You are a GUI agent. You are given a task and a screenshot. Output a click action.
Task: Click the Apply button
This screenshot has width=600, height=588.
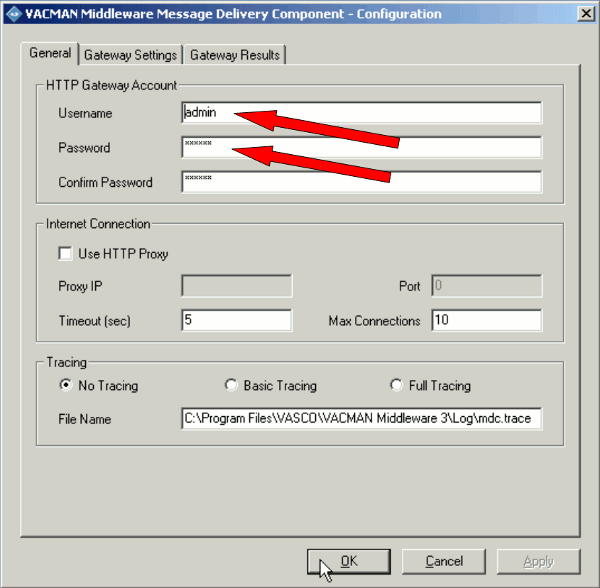tap(538, 561)
